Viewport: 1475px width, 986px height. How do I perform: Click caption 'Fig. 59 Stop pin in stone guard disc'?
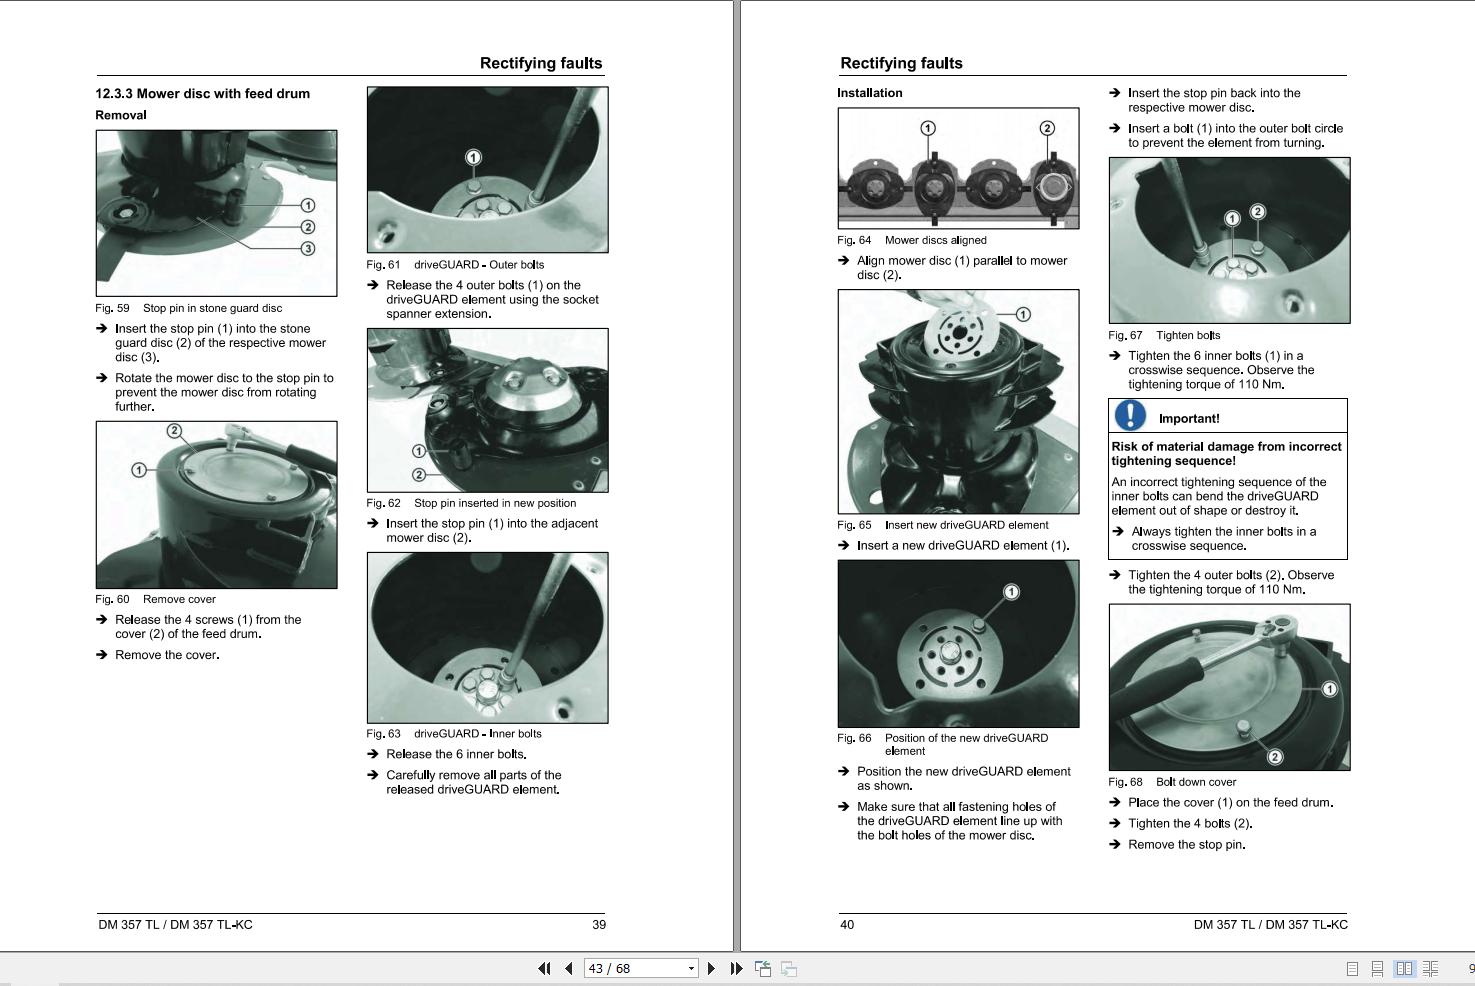[189, 308]
